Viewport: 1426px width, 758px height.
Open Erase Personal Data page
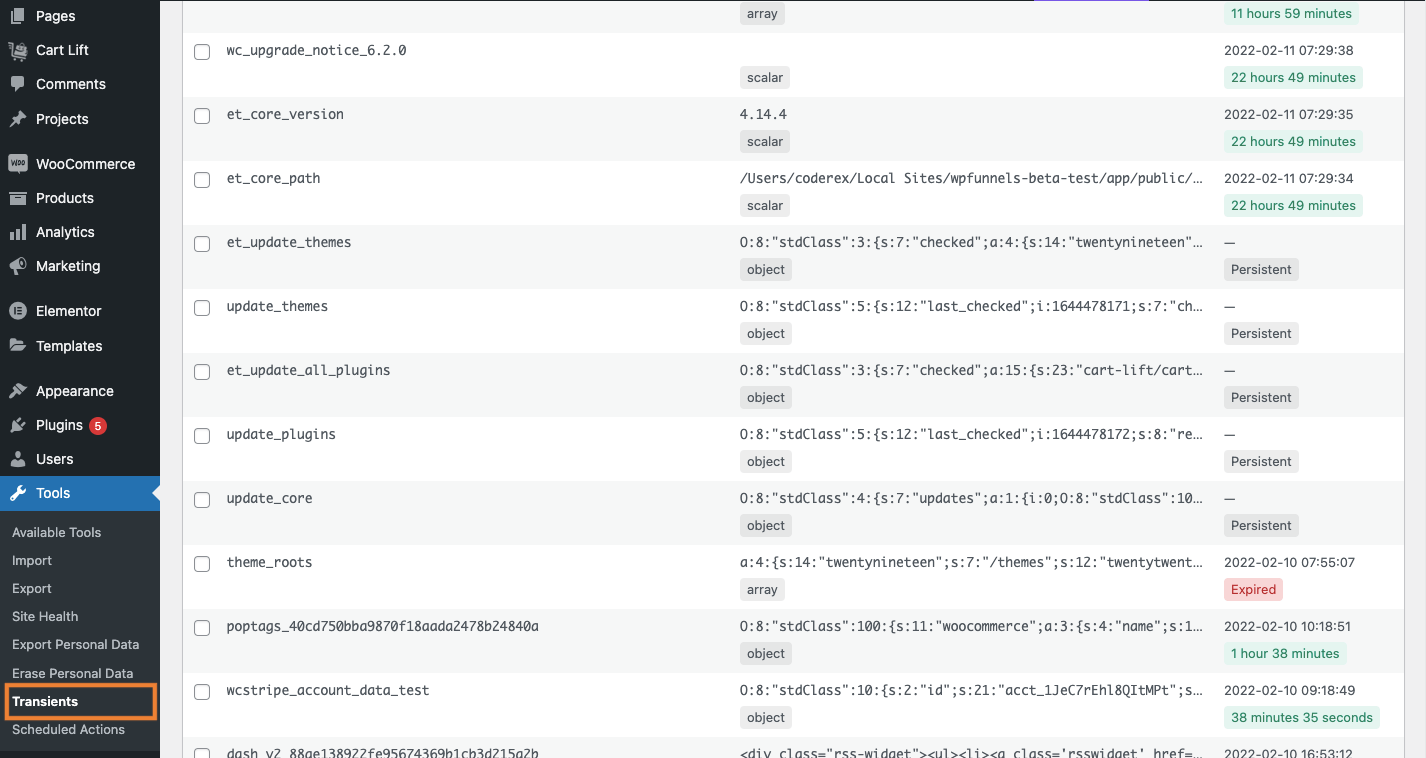tap(73, 673)
